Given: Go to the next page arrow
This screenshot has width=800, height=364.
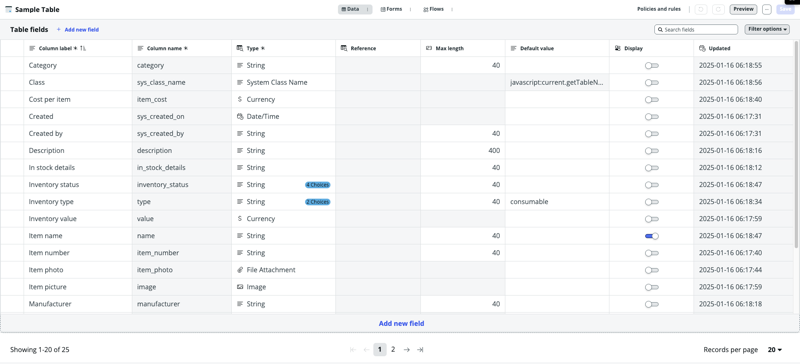Looking at the screenshot, I should click(x=407, y=350).
